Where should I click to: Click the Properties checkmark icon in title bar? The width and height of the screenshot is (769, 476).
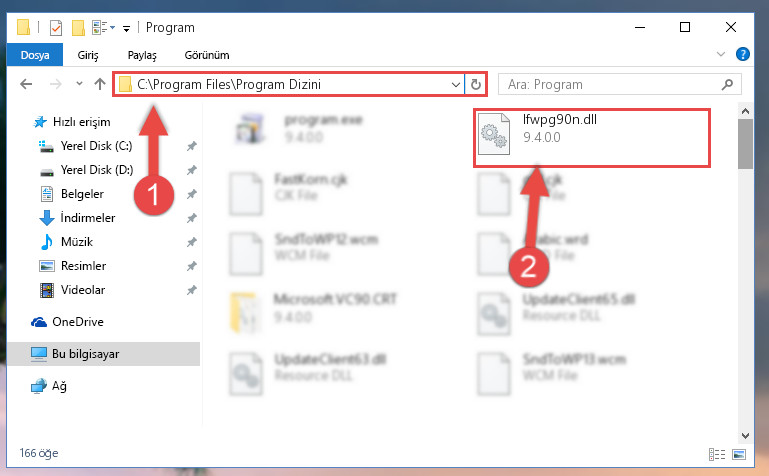click(x=56, y=27)
